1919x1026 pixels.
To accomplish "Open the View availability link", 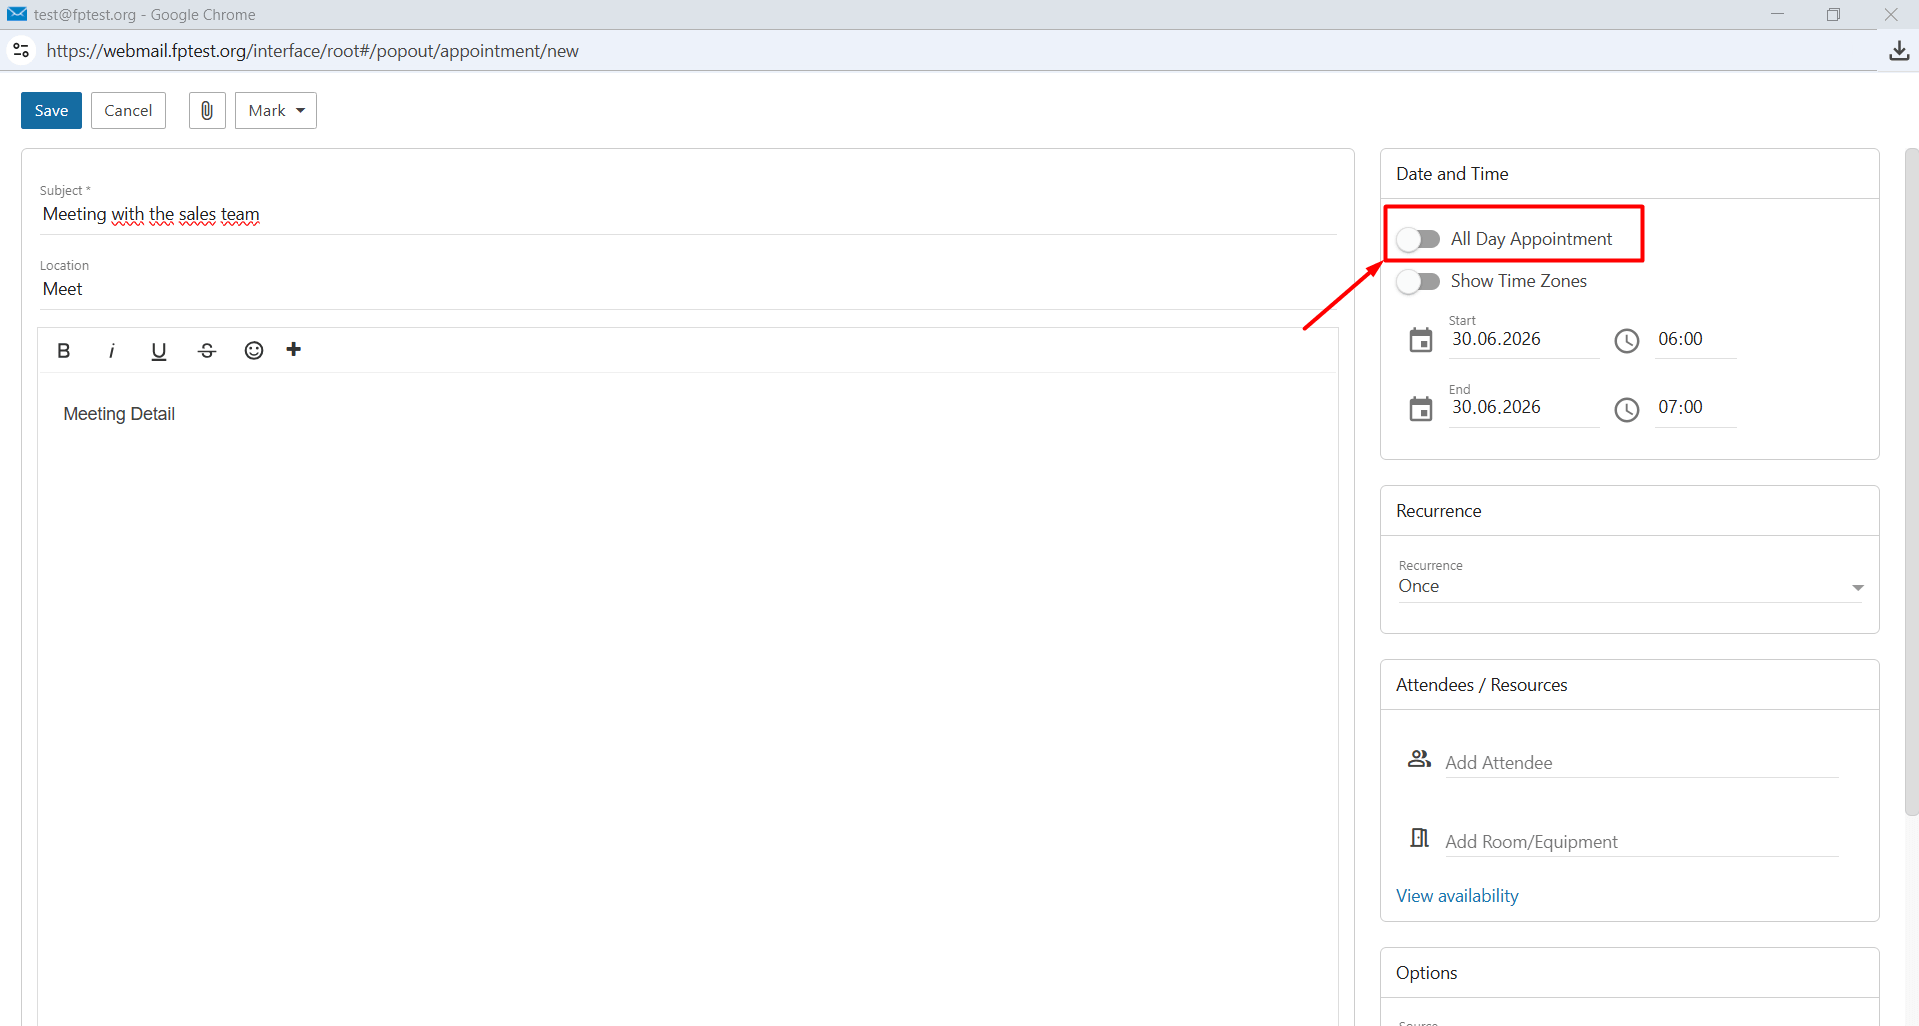I will coord(1457,896).
